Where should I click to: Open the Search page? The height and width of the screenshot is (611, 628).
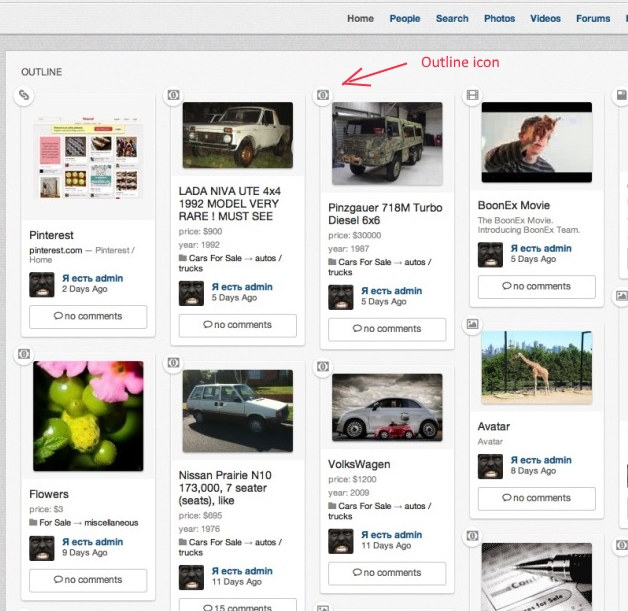coord(452,18)
